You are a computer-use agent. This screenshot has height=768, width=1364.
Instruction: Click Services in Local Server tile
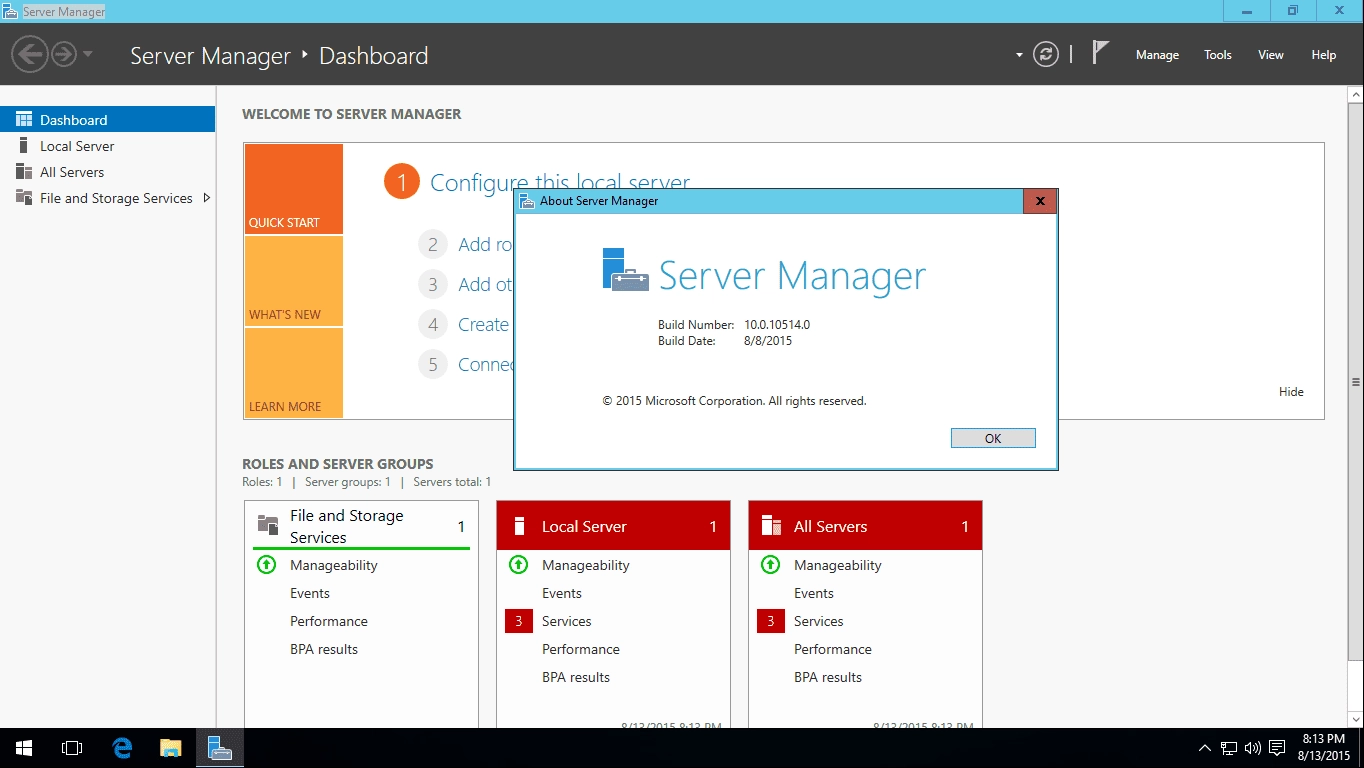point(567,621)
